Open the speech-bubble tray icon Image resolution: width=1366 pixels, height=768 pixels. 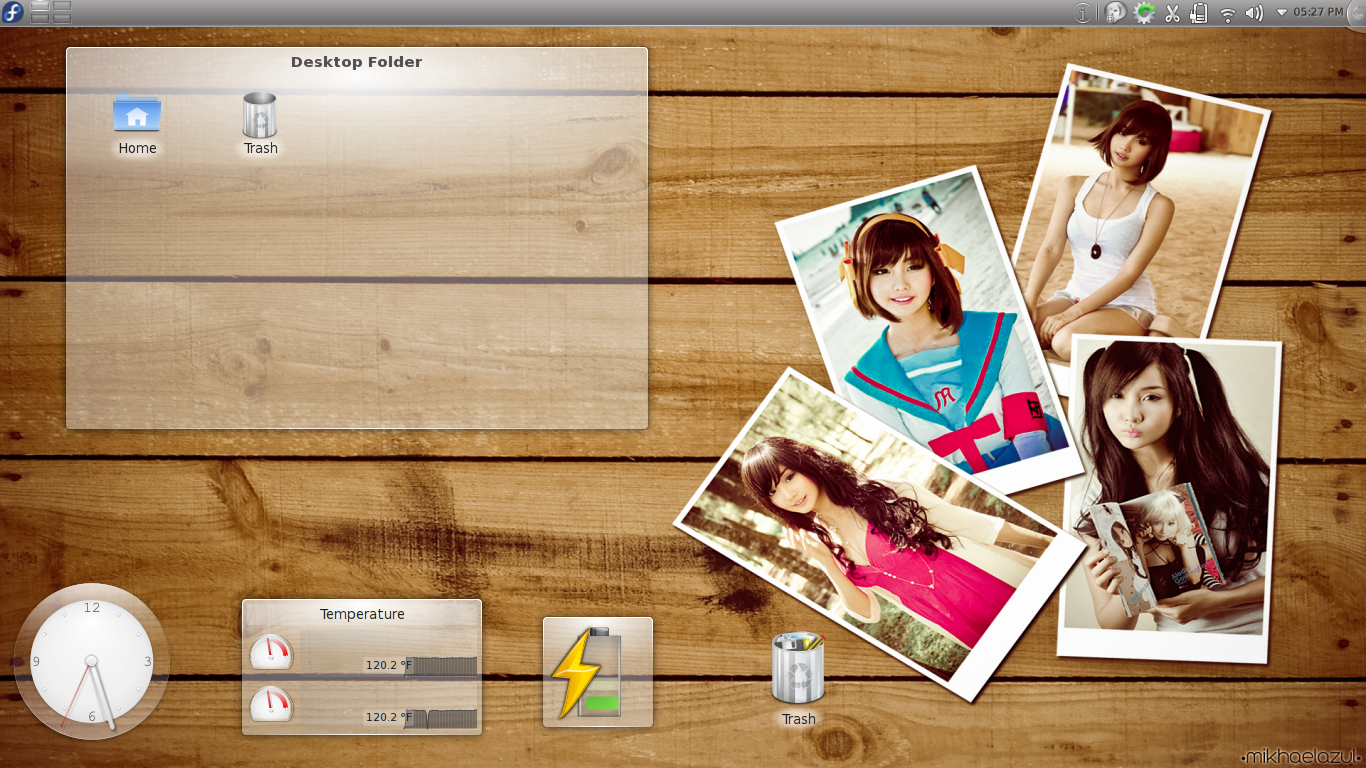pos(1115,13)
